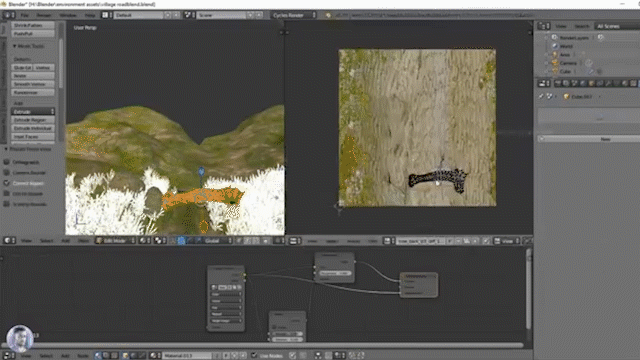Click the Image Texture node

(226, 299)
